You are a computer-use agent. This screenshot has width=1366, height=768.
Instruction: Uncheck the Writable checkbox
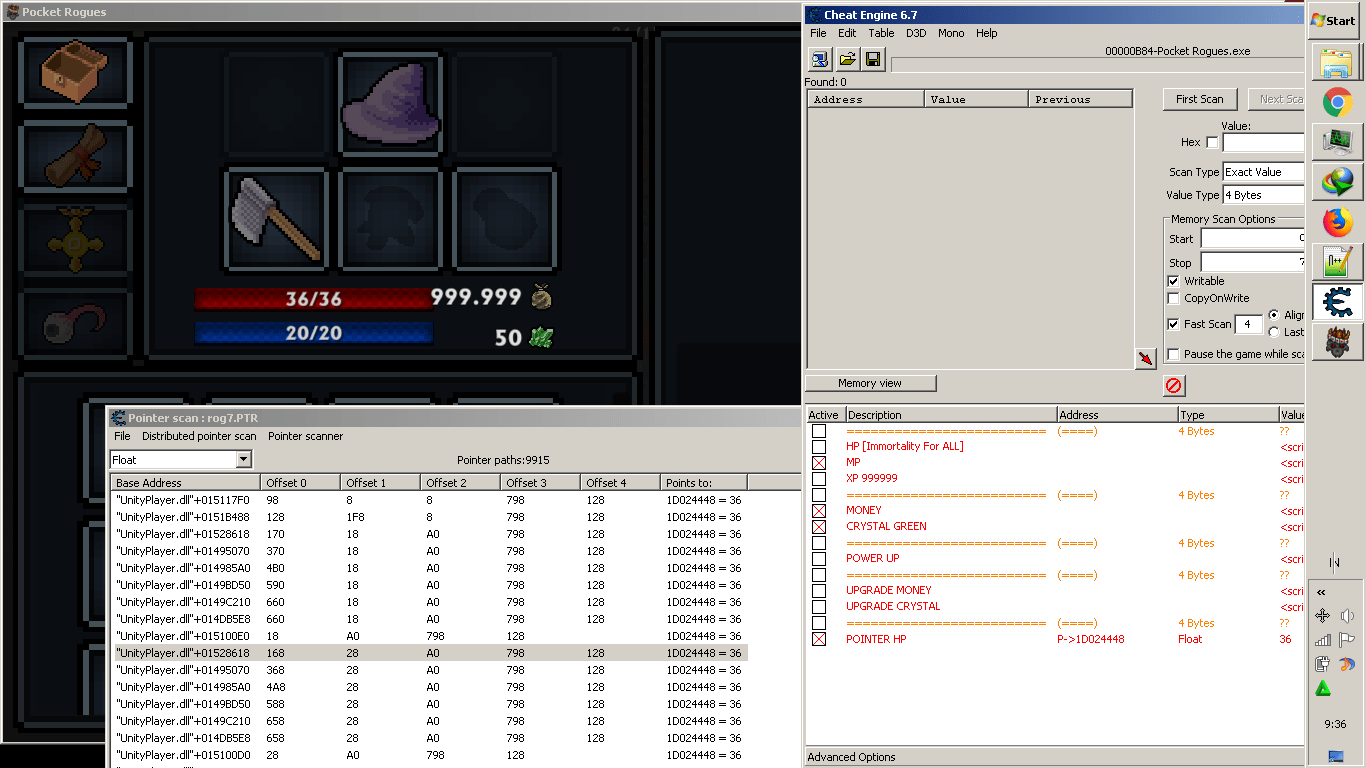tap(1174, 281)
